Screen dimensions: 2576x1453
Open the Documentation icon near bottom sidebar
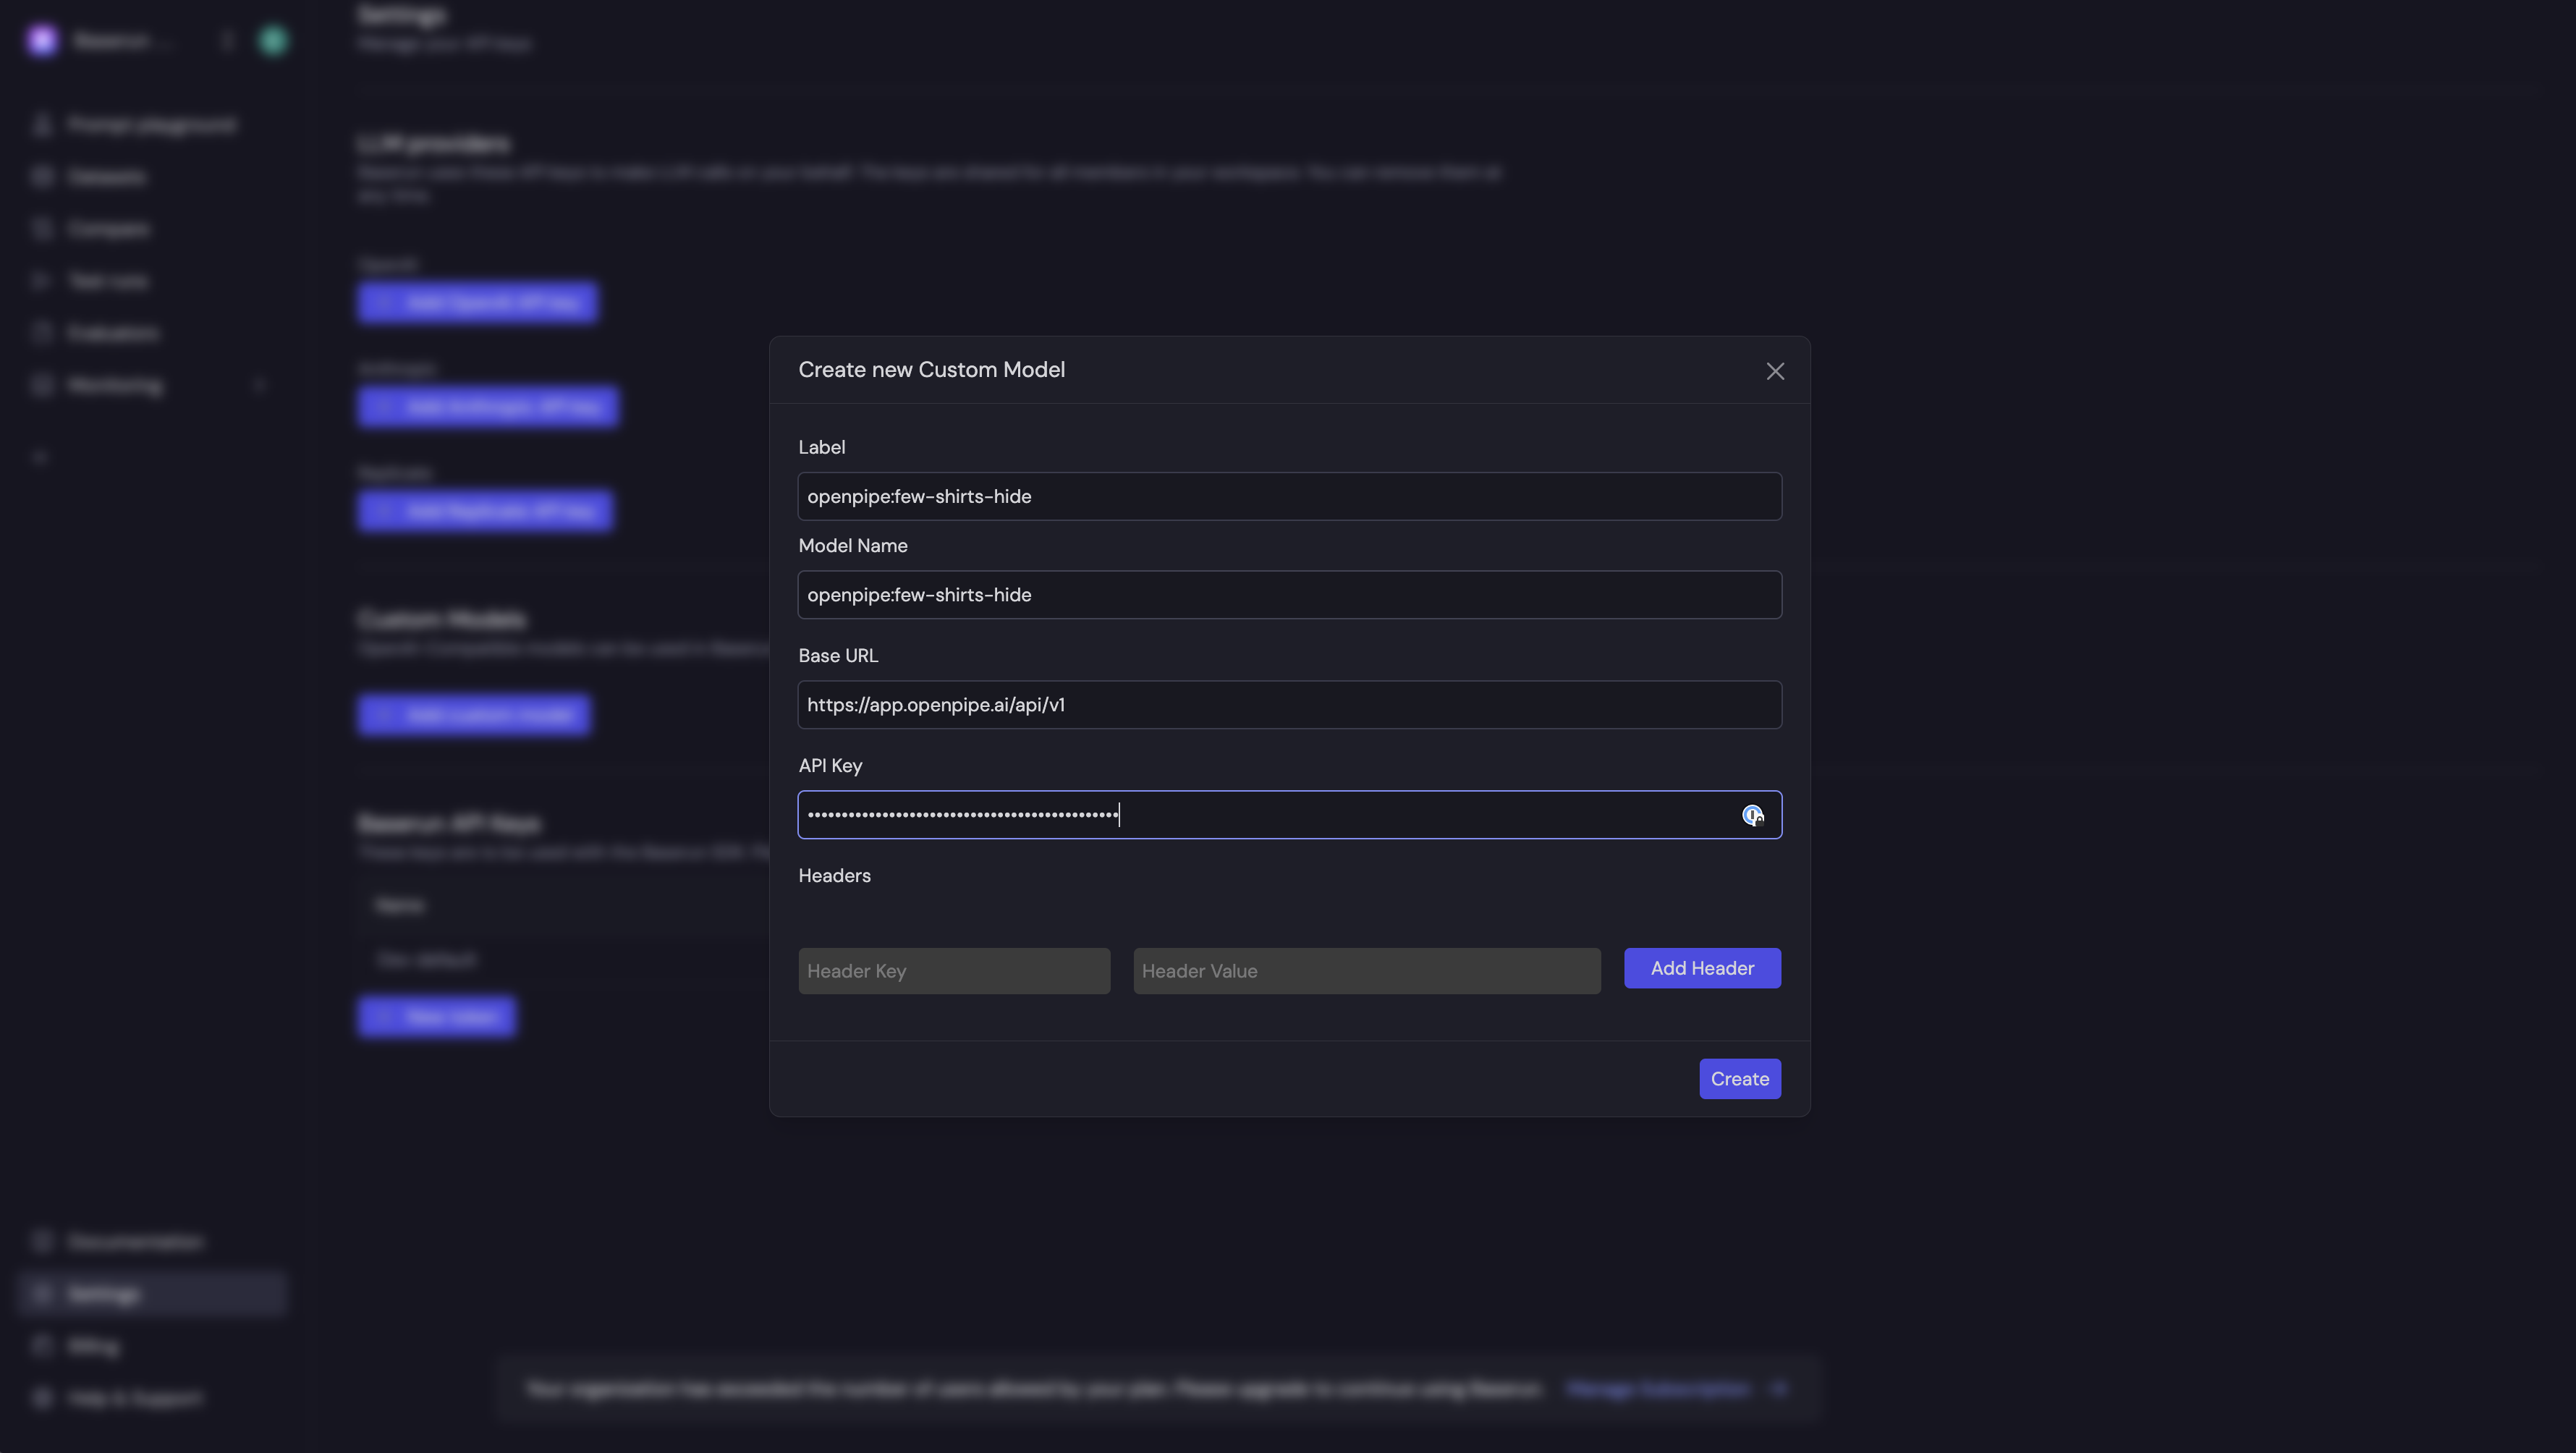click(41, 1241)
